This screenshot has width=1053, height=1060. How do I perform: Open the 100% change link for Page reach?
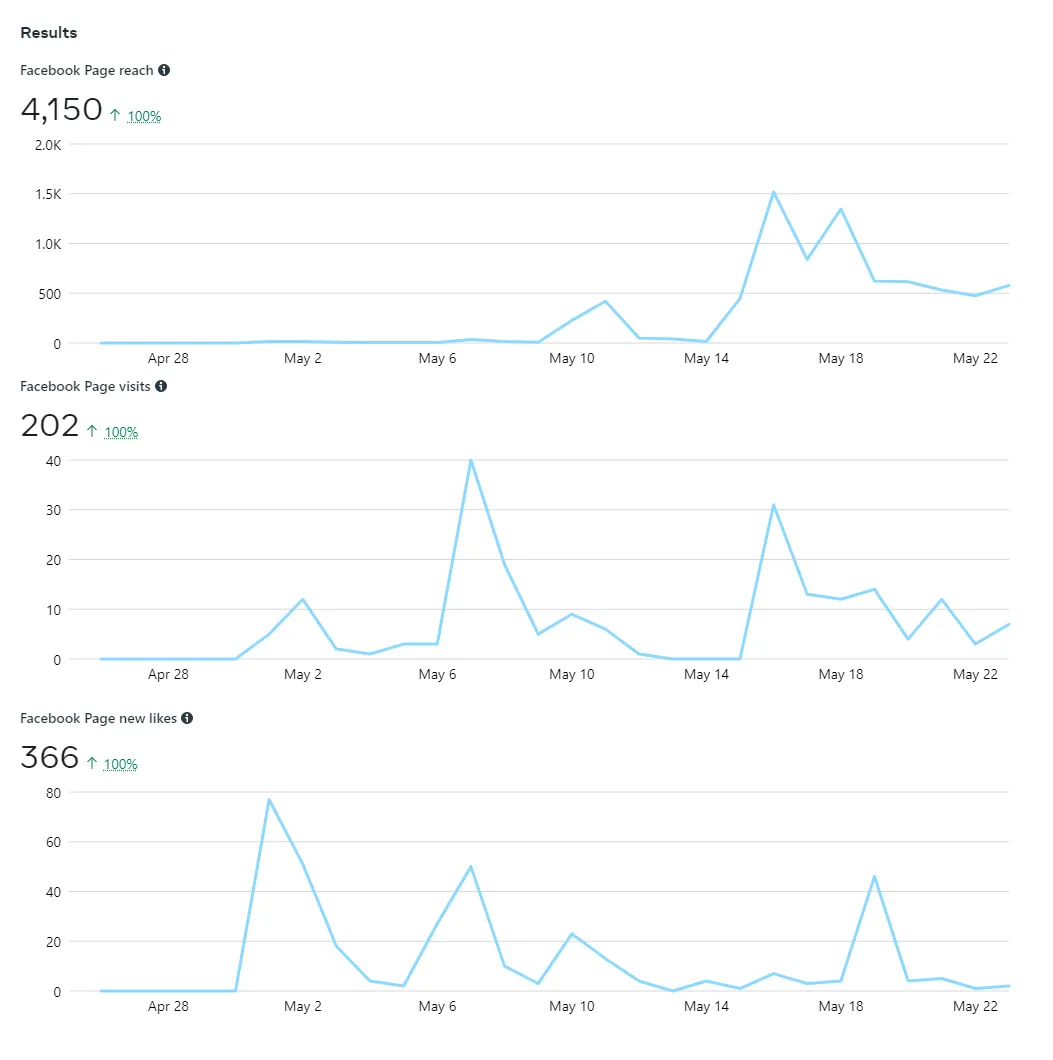(144, 116)
